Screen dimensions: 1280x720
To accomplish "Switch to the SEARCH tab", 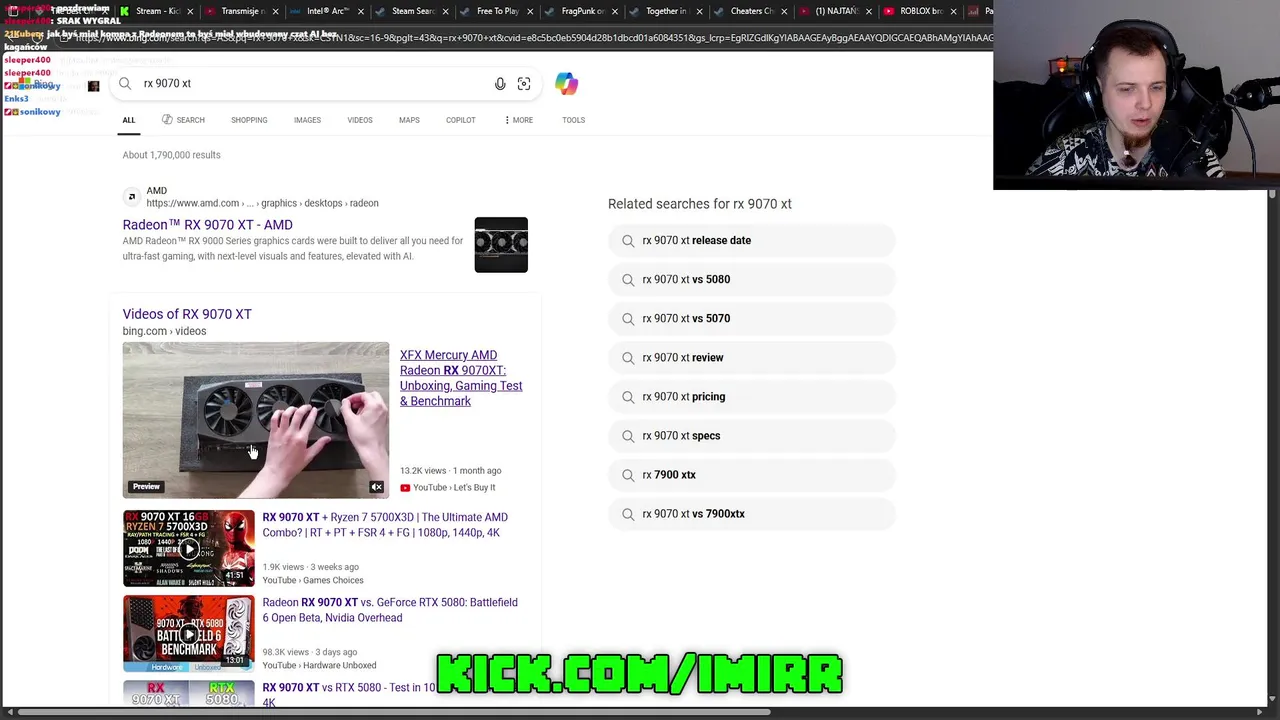I will point(183,120).
